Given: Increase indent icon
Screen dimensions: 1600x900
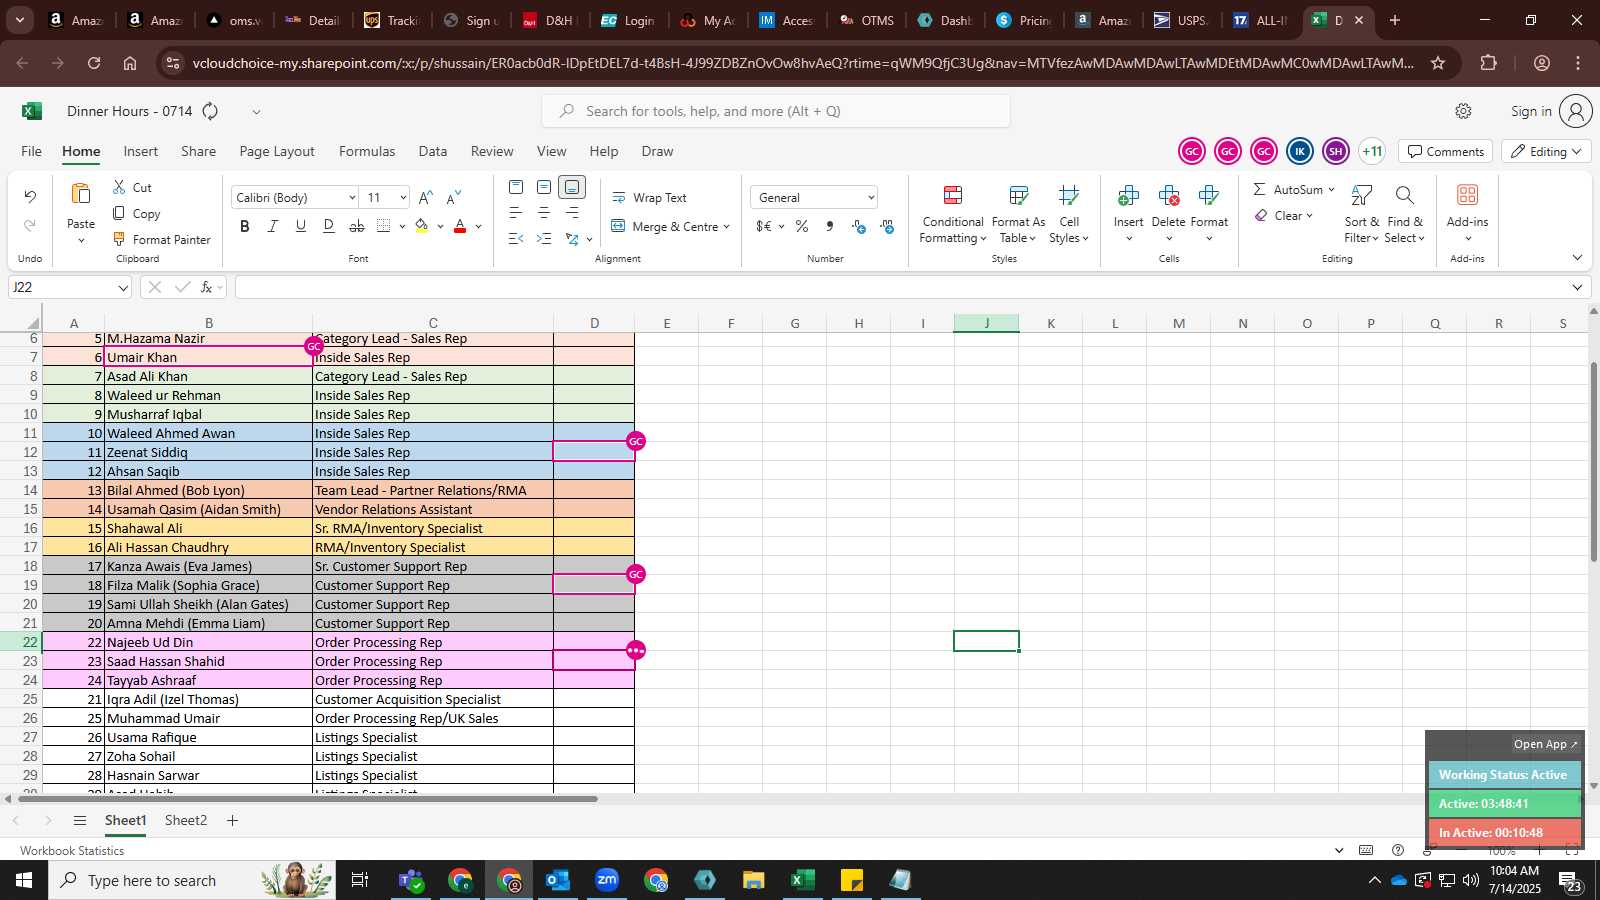Looking at the screenshot, I should [x=544, y=239].
